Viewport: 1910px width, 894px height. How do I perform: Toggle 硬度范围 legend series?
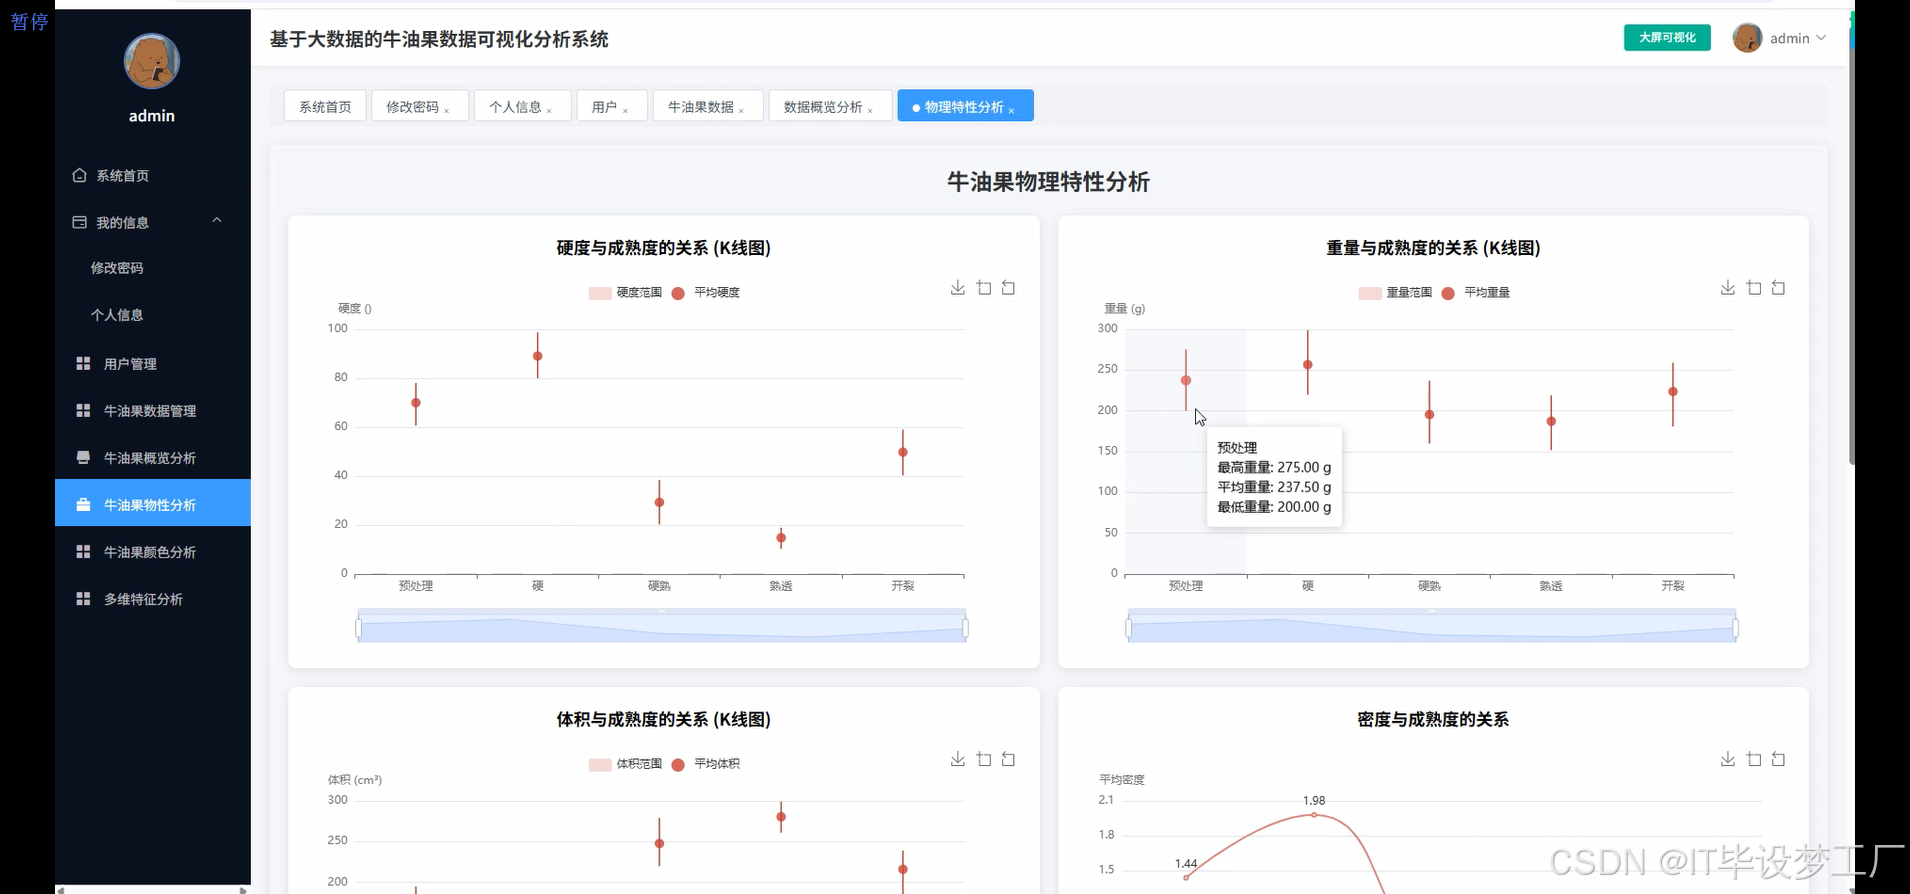click(x=625, y=293)
